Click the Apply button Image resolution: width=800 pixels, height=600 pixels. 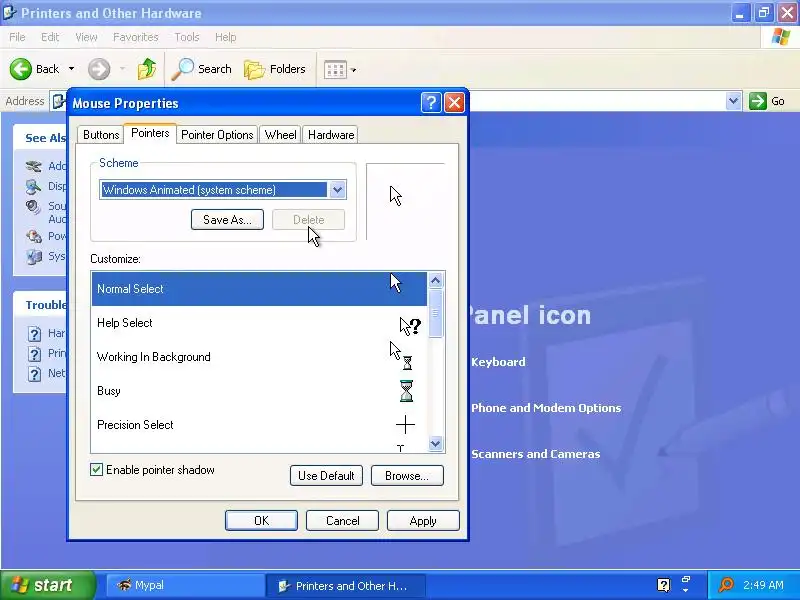click(423, 520)
